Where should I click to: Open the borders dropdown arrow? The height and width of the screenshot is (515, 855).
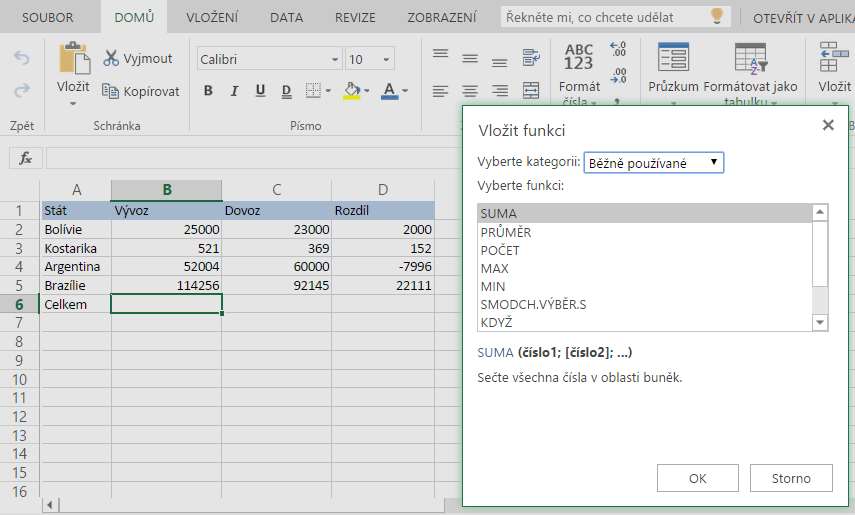pos(328,91)
